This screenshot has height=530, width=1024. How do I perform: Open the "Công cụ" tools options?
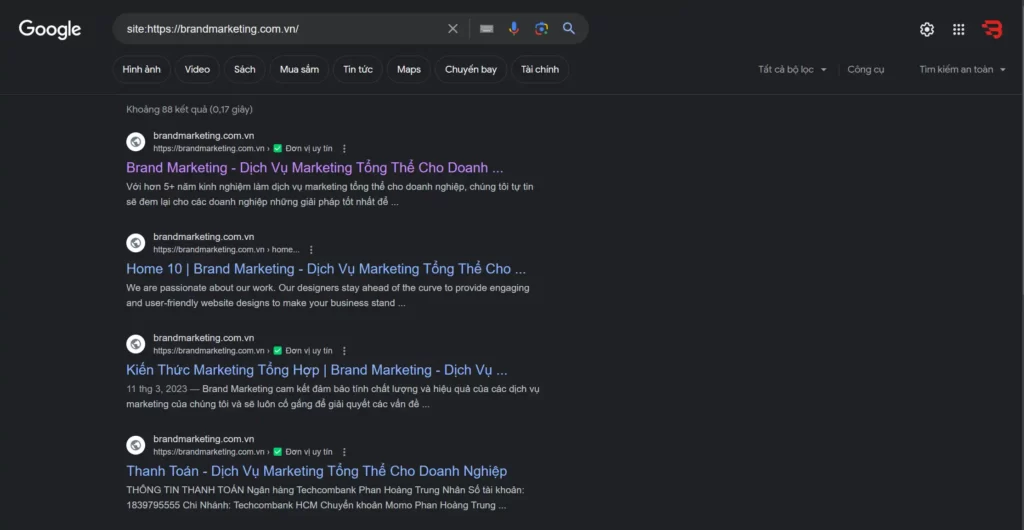click(x=866, y=70)
